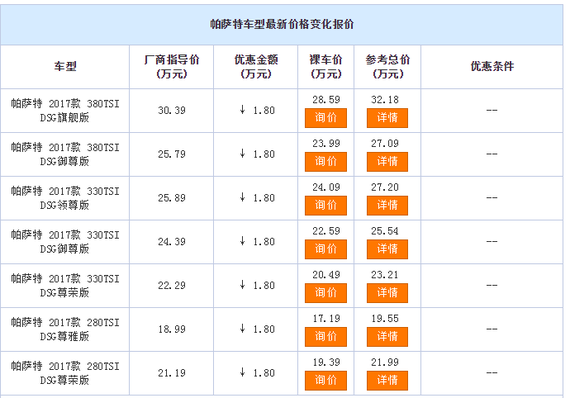
Task: Open 详情 for total price 25.54
Action: point(387,249)
